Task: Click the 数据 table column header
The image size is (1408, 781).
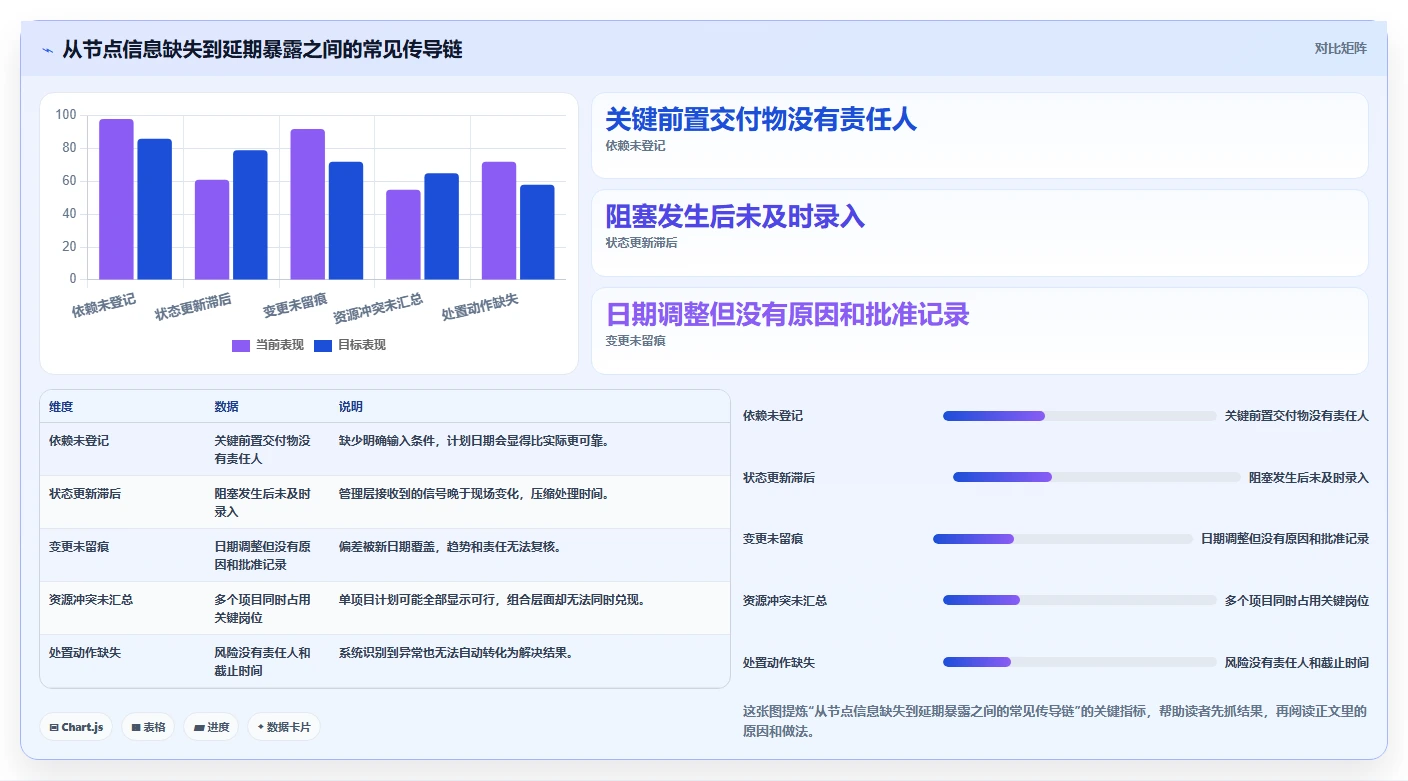Action: point(226,407)
